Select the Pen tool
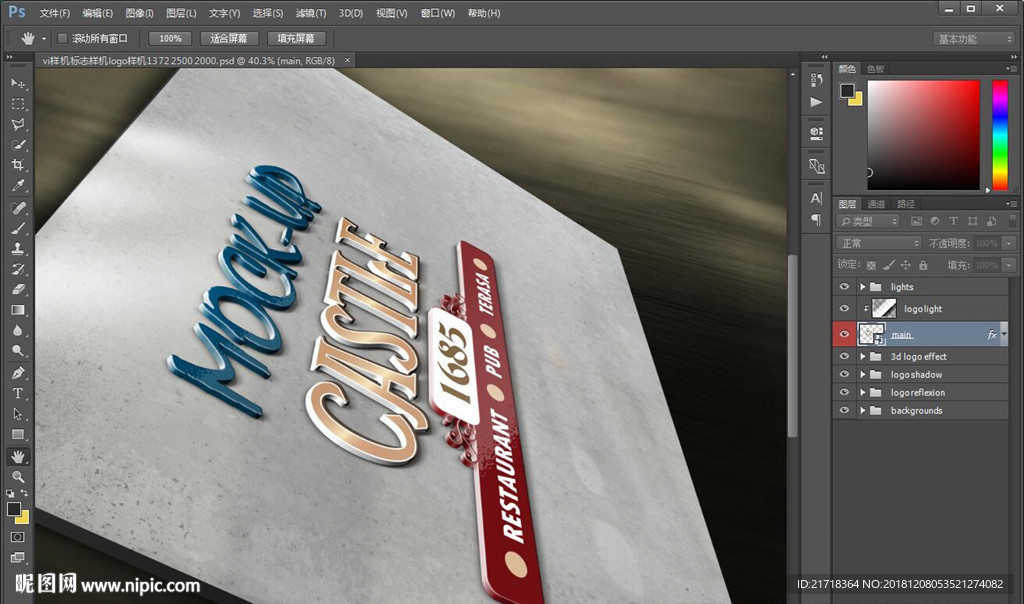The height and width of the screenshot is (604, 1024). (18, 373)
